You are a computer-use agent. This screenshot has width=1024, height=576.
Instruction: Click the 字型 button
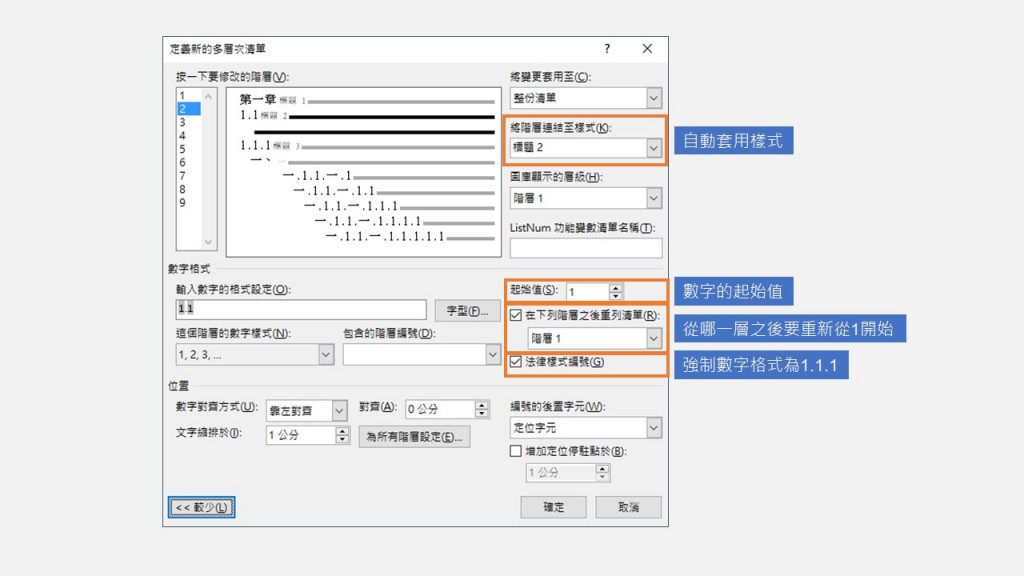[x=468, y=311]
